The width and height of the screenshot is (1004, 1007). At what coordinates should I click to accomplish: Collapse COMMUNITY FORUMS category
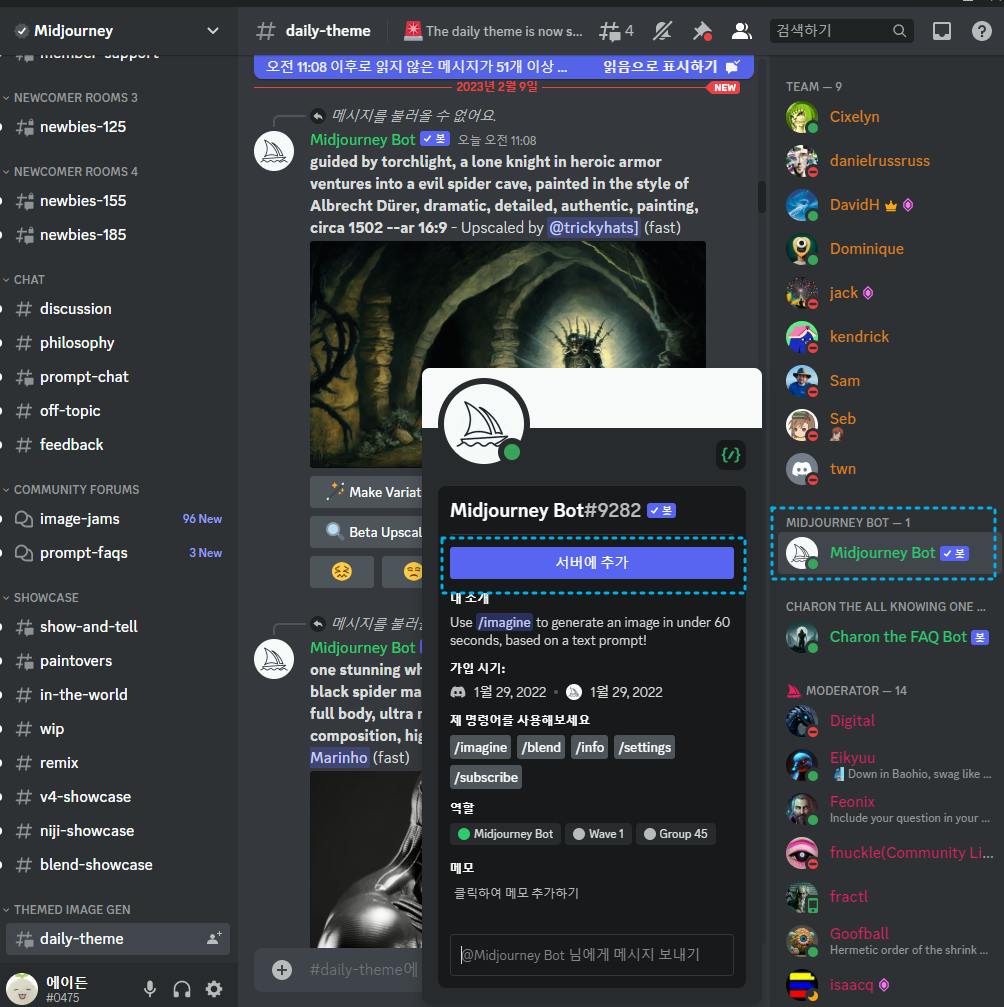tap(71, 489)
